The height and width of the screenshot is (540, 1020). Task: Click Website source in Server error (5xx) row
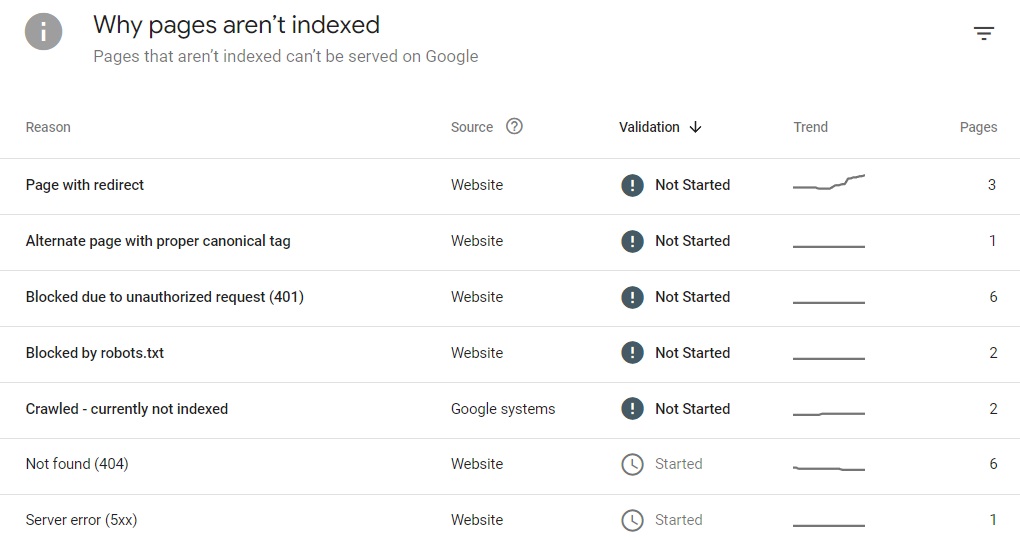(477, 520)
